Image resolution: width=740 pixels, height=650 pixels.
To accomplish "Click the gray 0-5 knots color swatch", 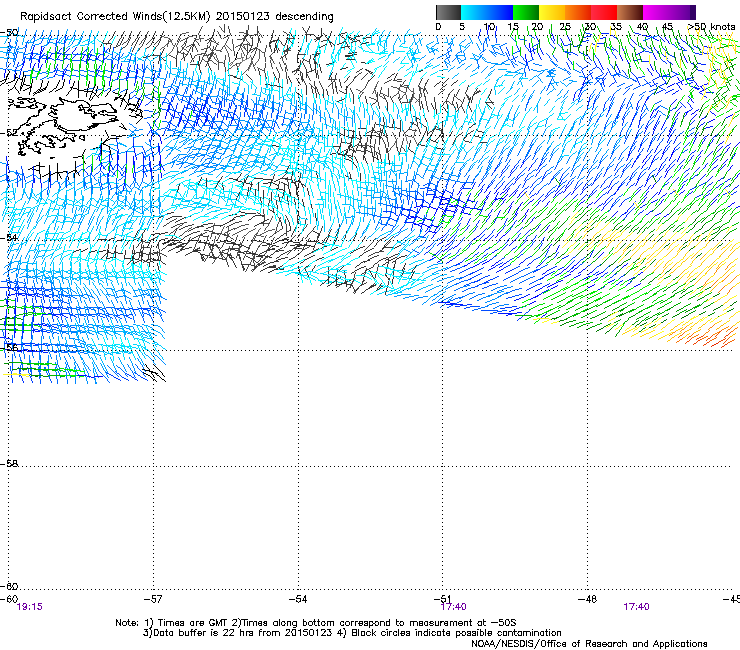I will click(x=448, y=12).
